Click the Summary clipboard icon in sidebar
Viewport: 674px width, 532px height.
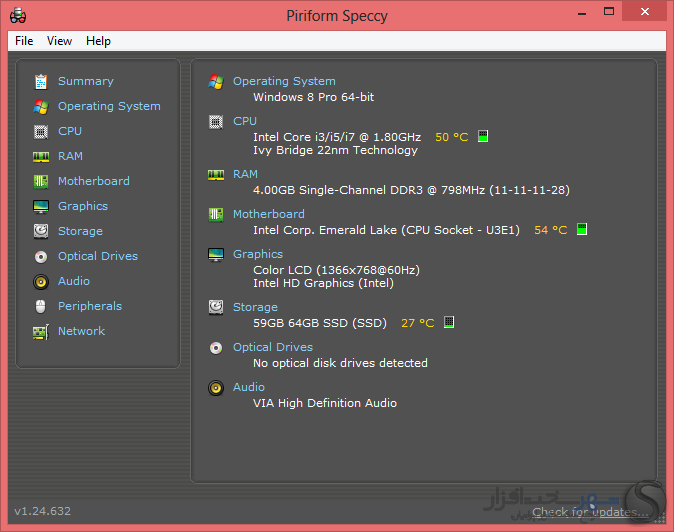pos(41,81)
